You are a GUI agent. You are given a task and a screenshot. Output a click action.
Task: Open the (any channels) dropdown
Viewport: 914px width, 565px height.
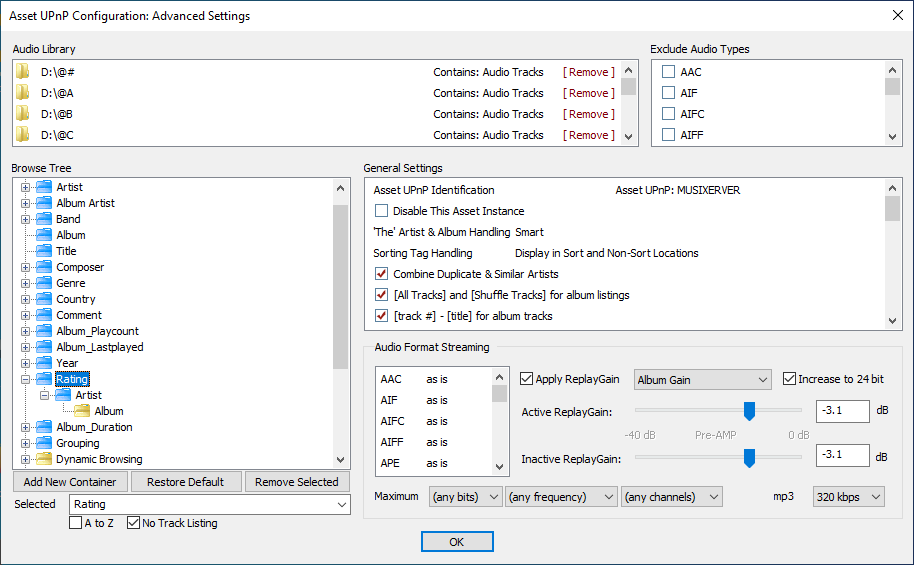(672, 497)
